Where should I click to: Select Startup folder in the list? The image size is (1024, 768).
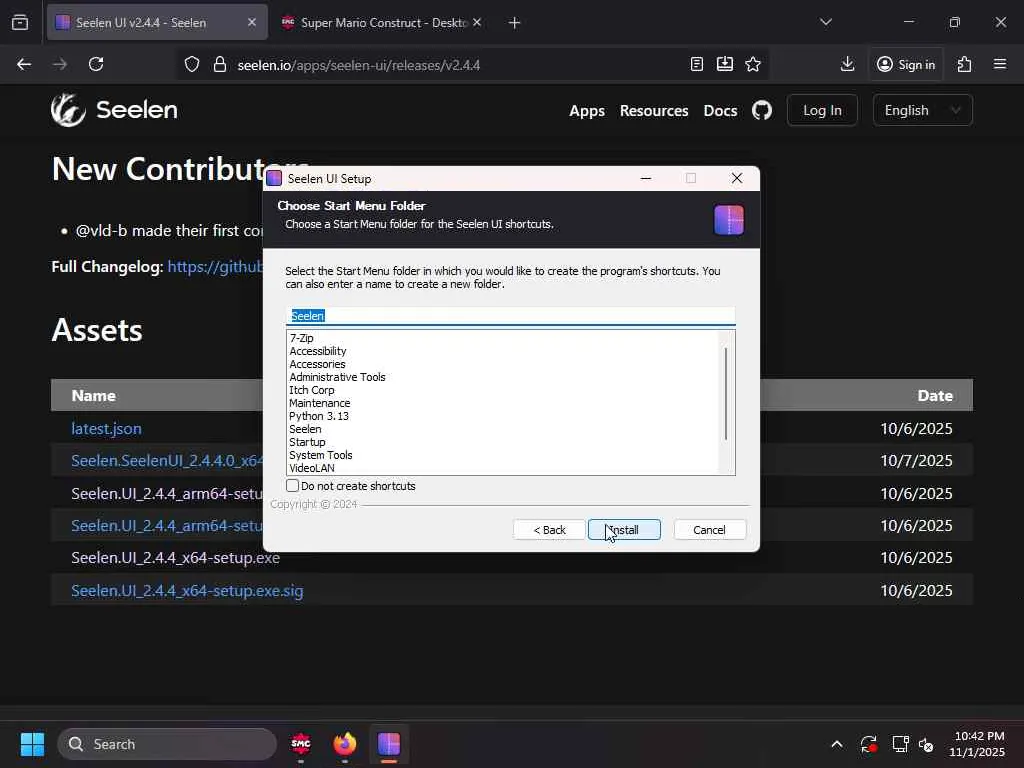tap(308, 442)
